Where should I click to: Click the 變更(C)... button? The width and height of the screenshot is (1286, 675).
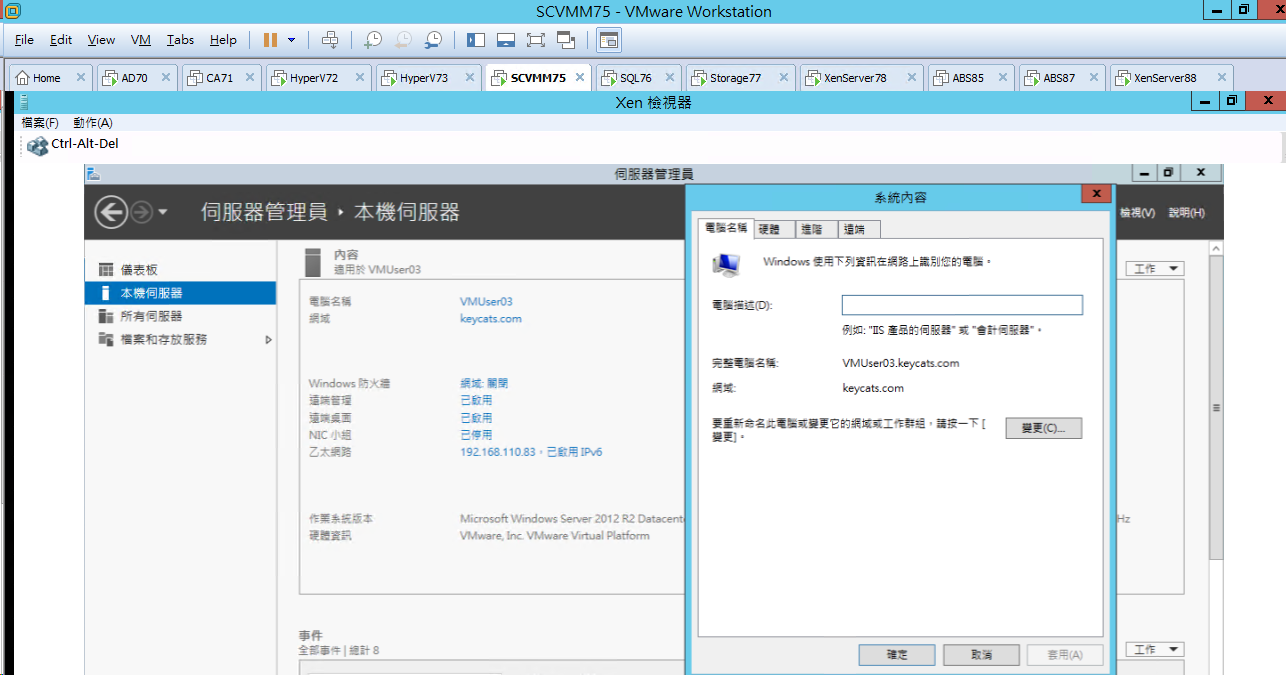click(x=1044, y=428)
